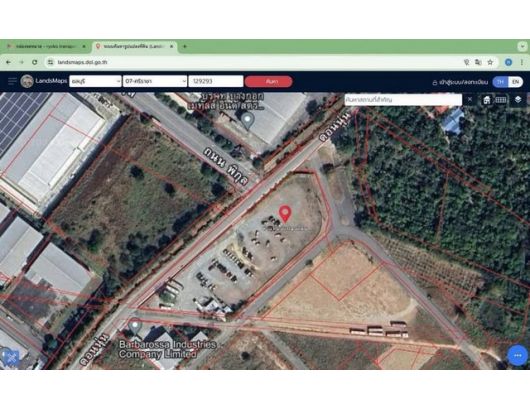Expand the province dropdown
Image resolution: width=530 pixels, height=410 pixels.
[x=95, y=81]
